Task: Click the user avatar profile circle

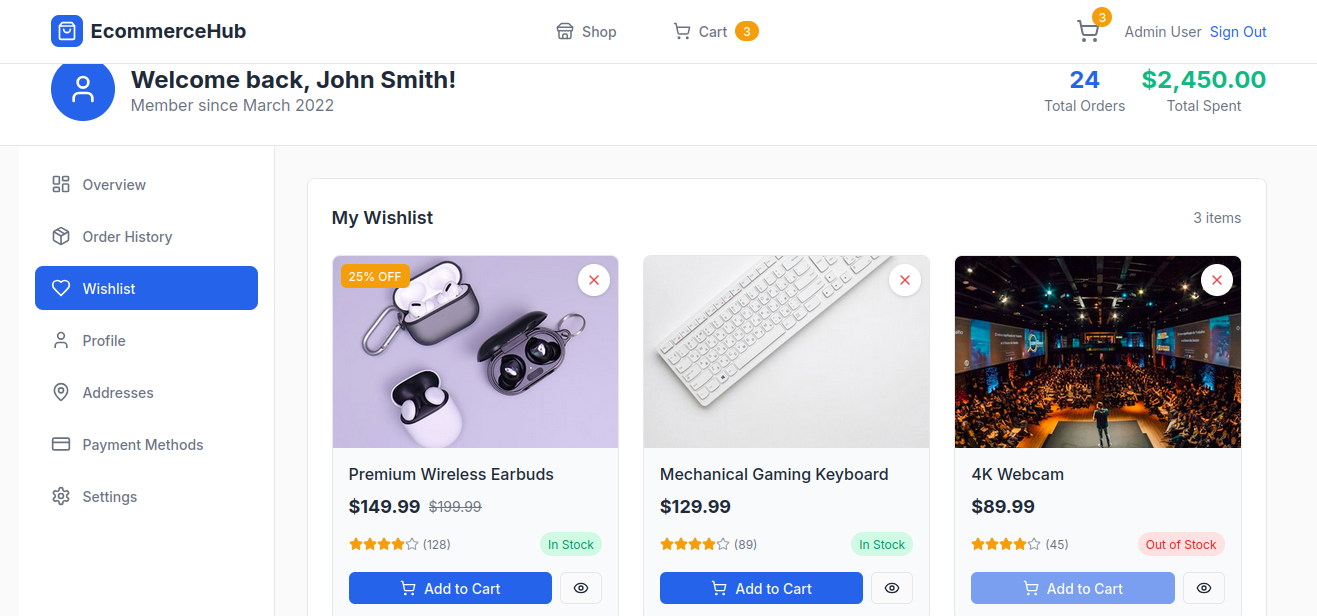Action: click(x=83, y=89)
